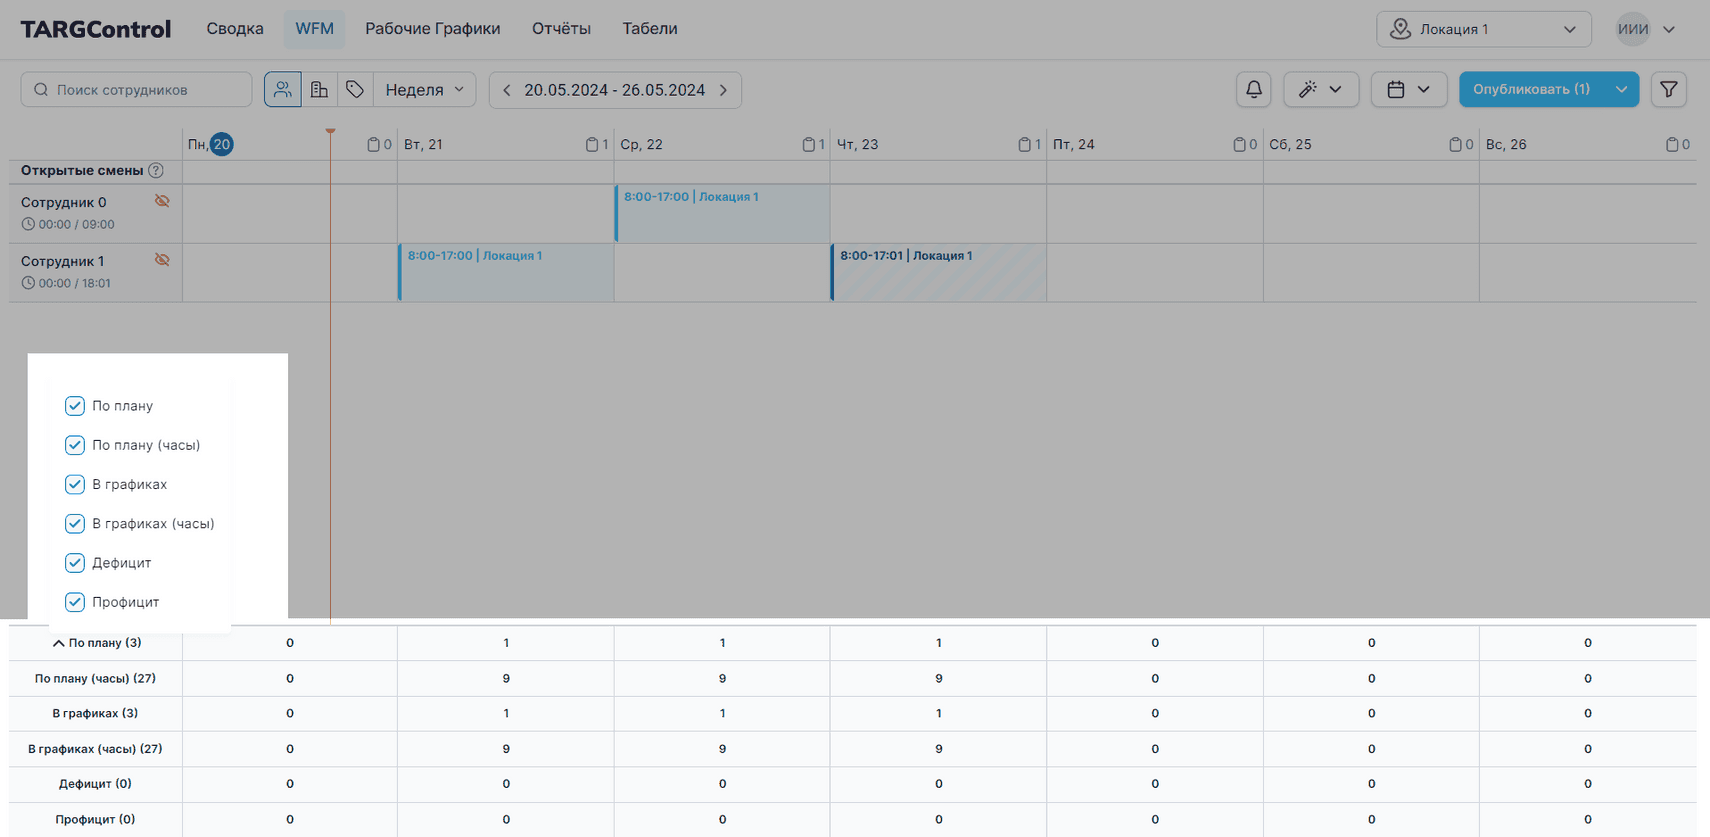Viewport: 1710px width, 837px height.
Task: Click the Открытые смены help icon
Action: pyautogui.click(x=156, y=171)
